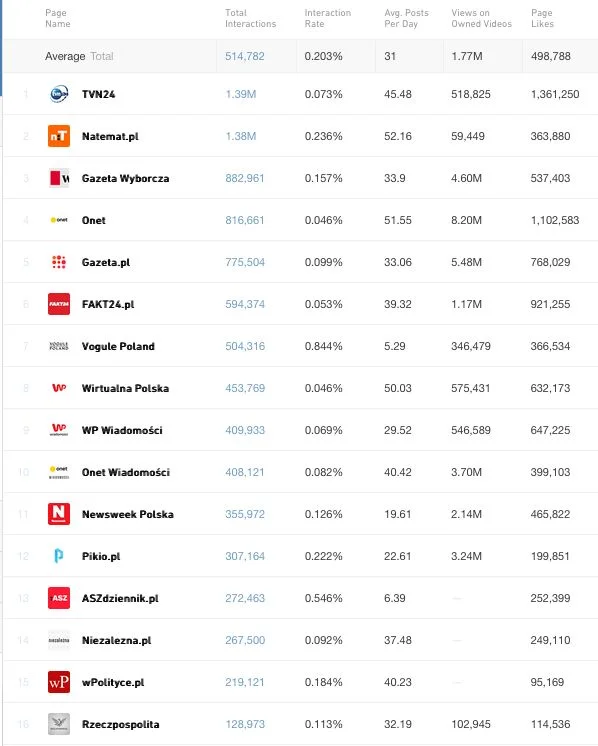Click the red FAKT24.pl logo icon

[59, 304]
